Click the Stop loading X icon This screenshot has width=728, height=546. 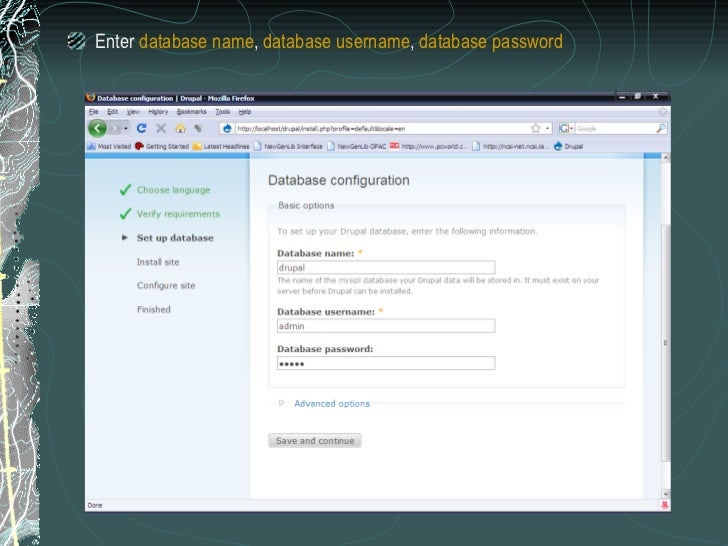(x=161, y=128)
